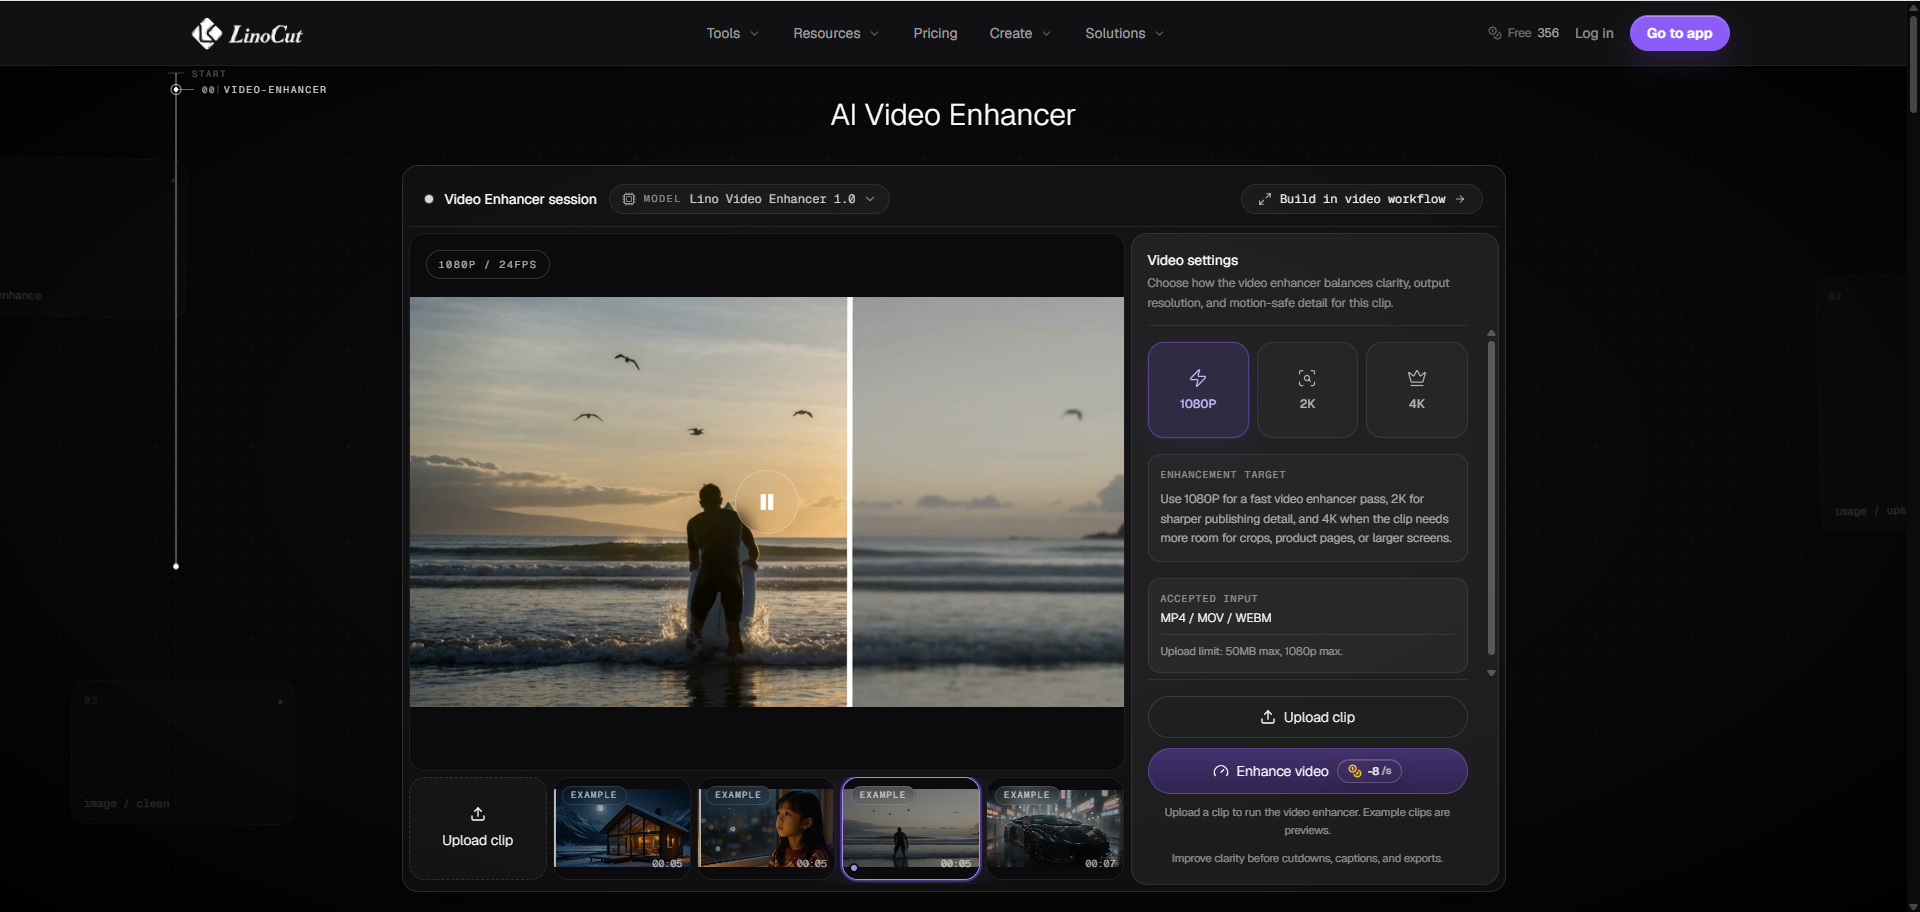This screenshot has height=912, width=1920.
Task: Select the beach surfer example clip
Action: click(911, 829)
